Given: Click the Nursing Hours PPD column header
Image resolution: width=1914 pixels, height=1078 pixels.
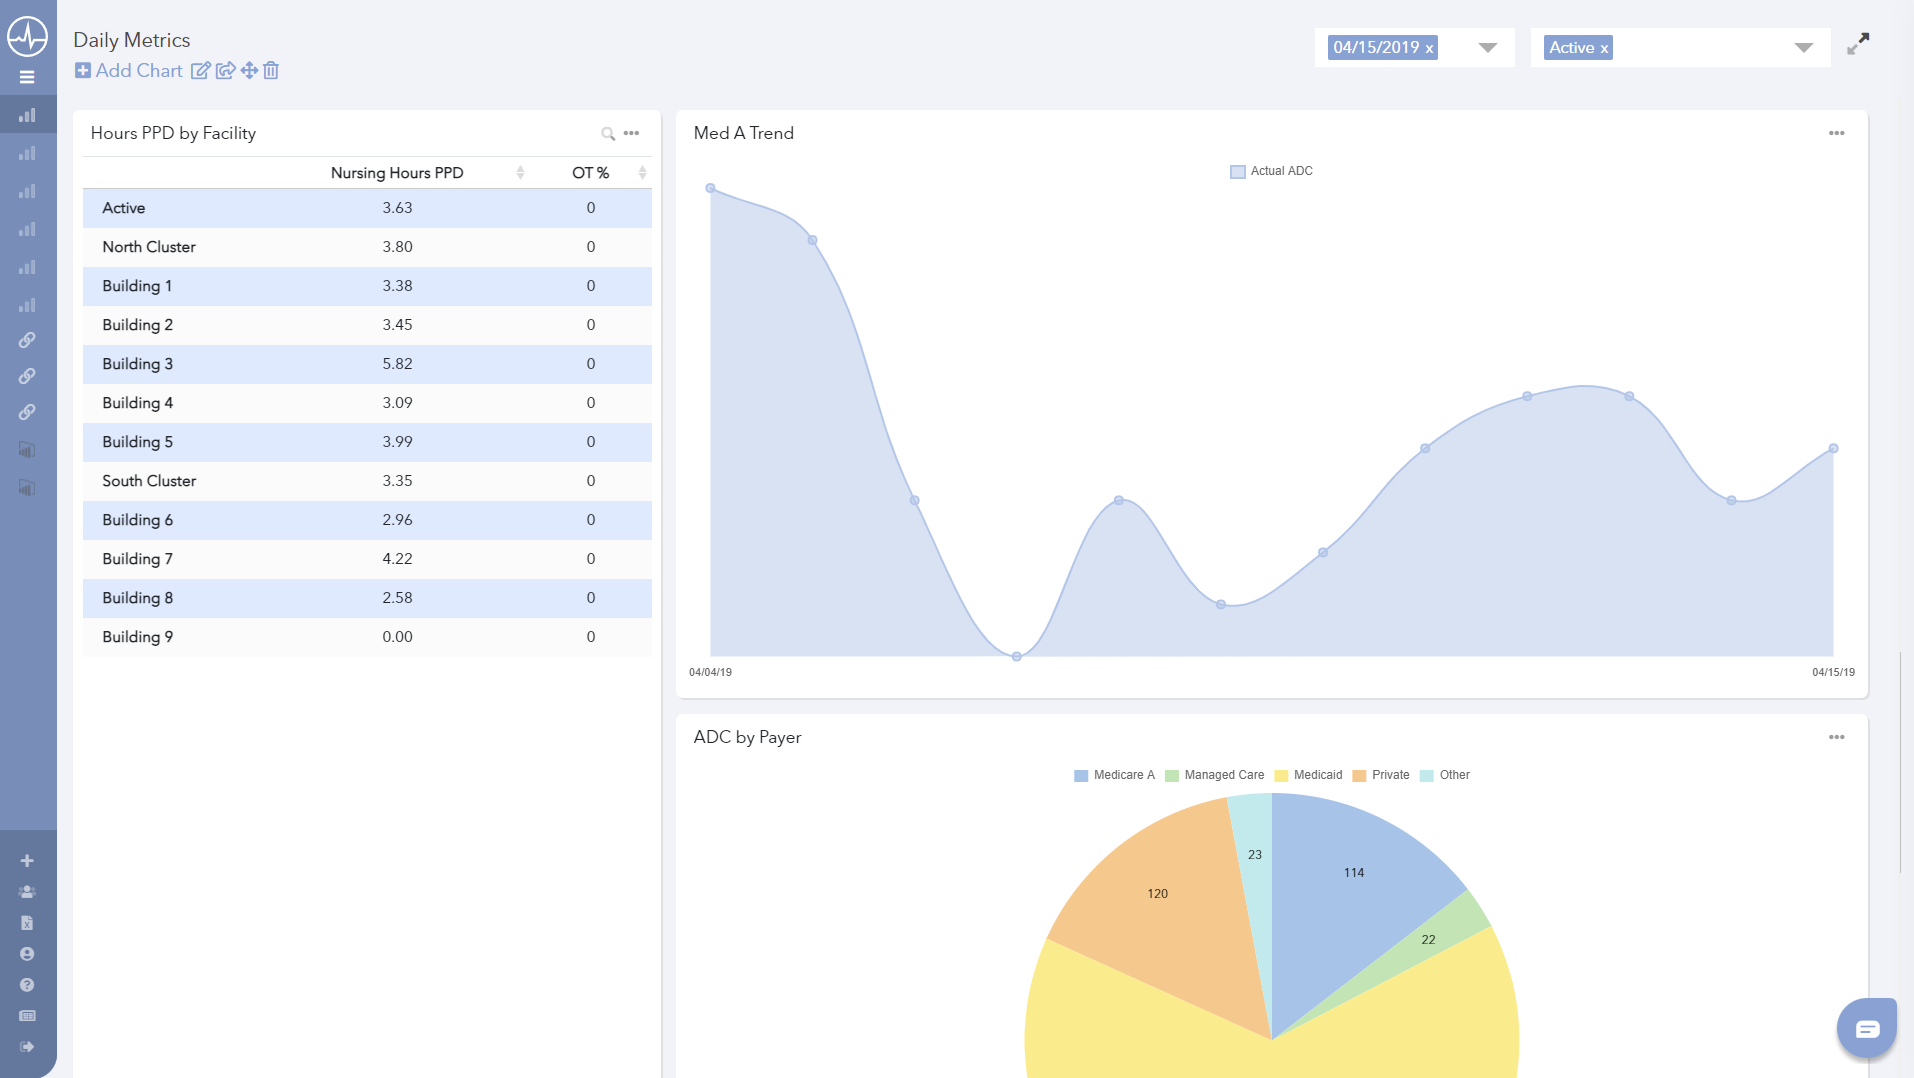Looking at the screenshot, I should point(397,173).
